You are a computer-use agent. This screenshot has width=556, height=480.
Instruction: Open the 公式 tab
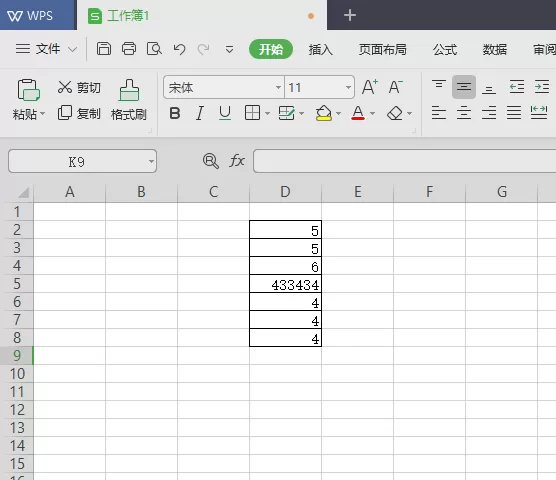click(x=445, y=50)
